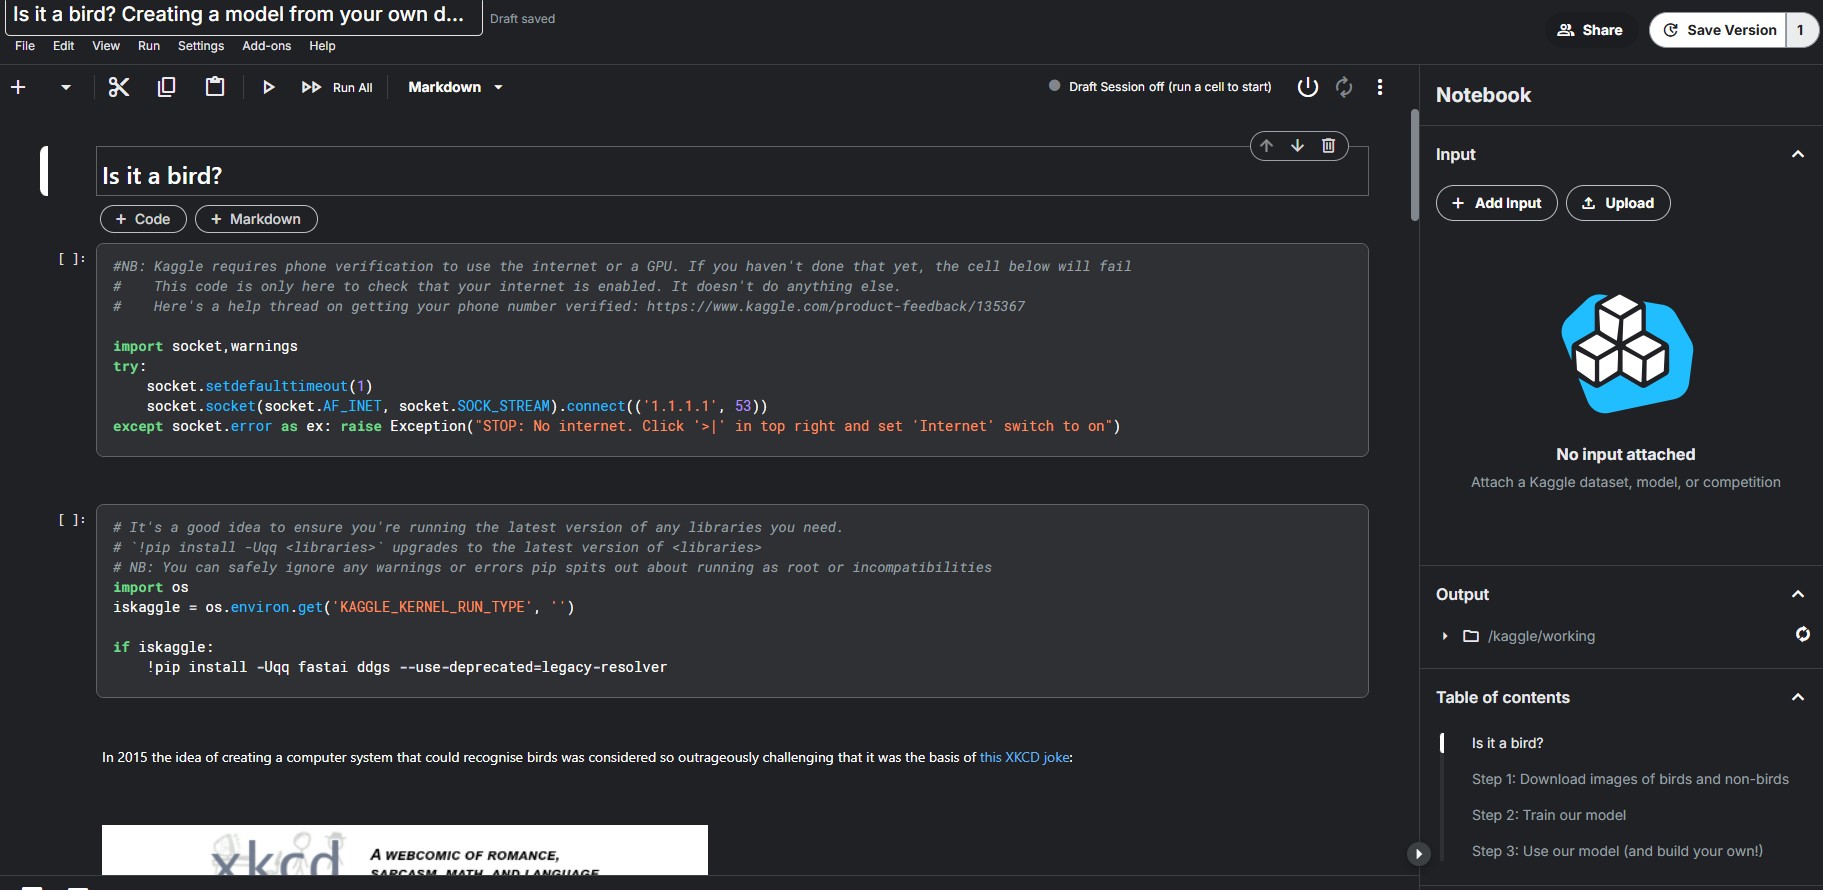Click the Run All button
Image resolution: width=1823 pixels, height=890 pixels.
(x=337, y=87)
